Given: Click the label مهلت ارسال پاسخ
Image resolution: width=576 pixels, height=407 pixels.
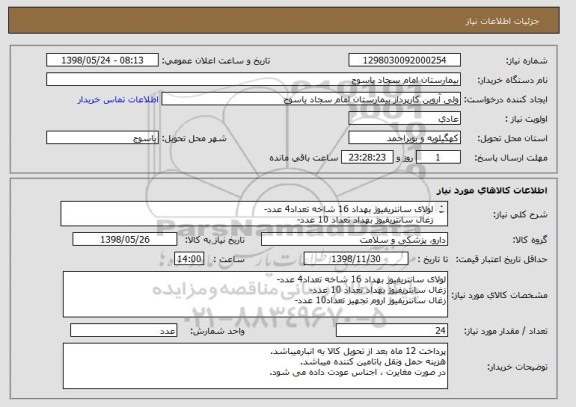Looking at the screenshot, I should click(x=511, y=158).
